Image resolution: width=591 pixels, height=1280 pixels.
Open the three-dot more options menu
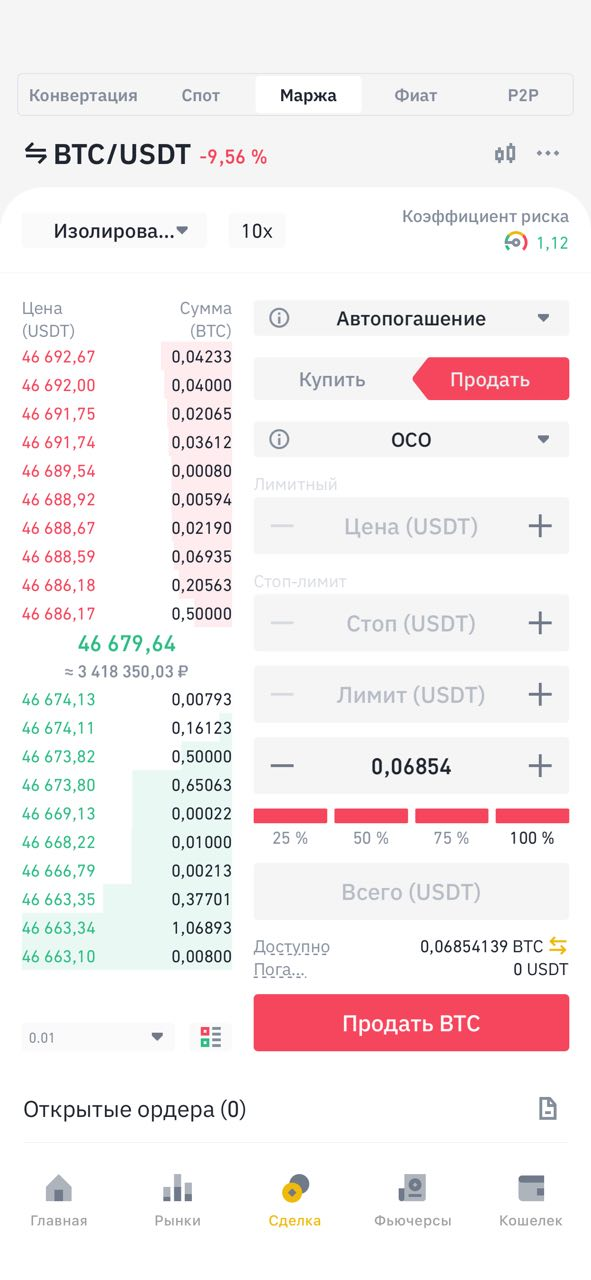click(x=548, y=154)
